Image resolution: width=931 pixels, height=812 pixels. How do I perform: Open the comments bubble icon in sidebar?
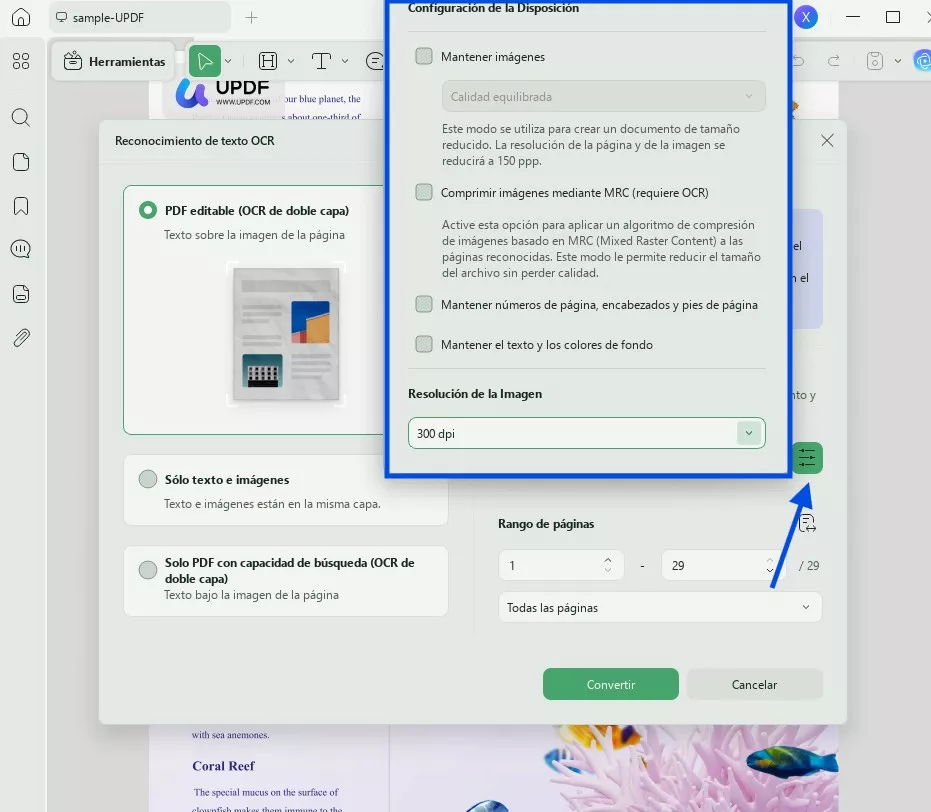click(x=21, y=249)
